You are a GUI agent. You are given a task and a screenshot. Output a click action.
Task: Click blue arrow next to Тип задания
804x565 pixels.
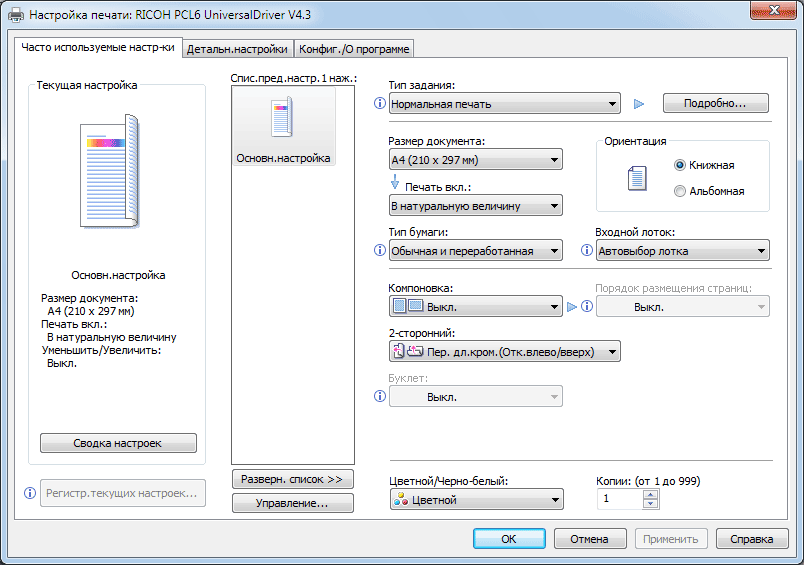pos(638,104)
